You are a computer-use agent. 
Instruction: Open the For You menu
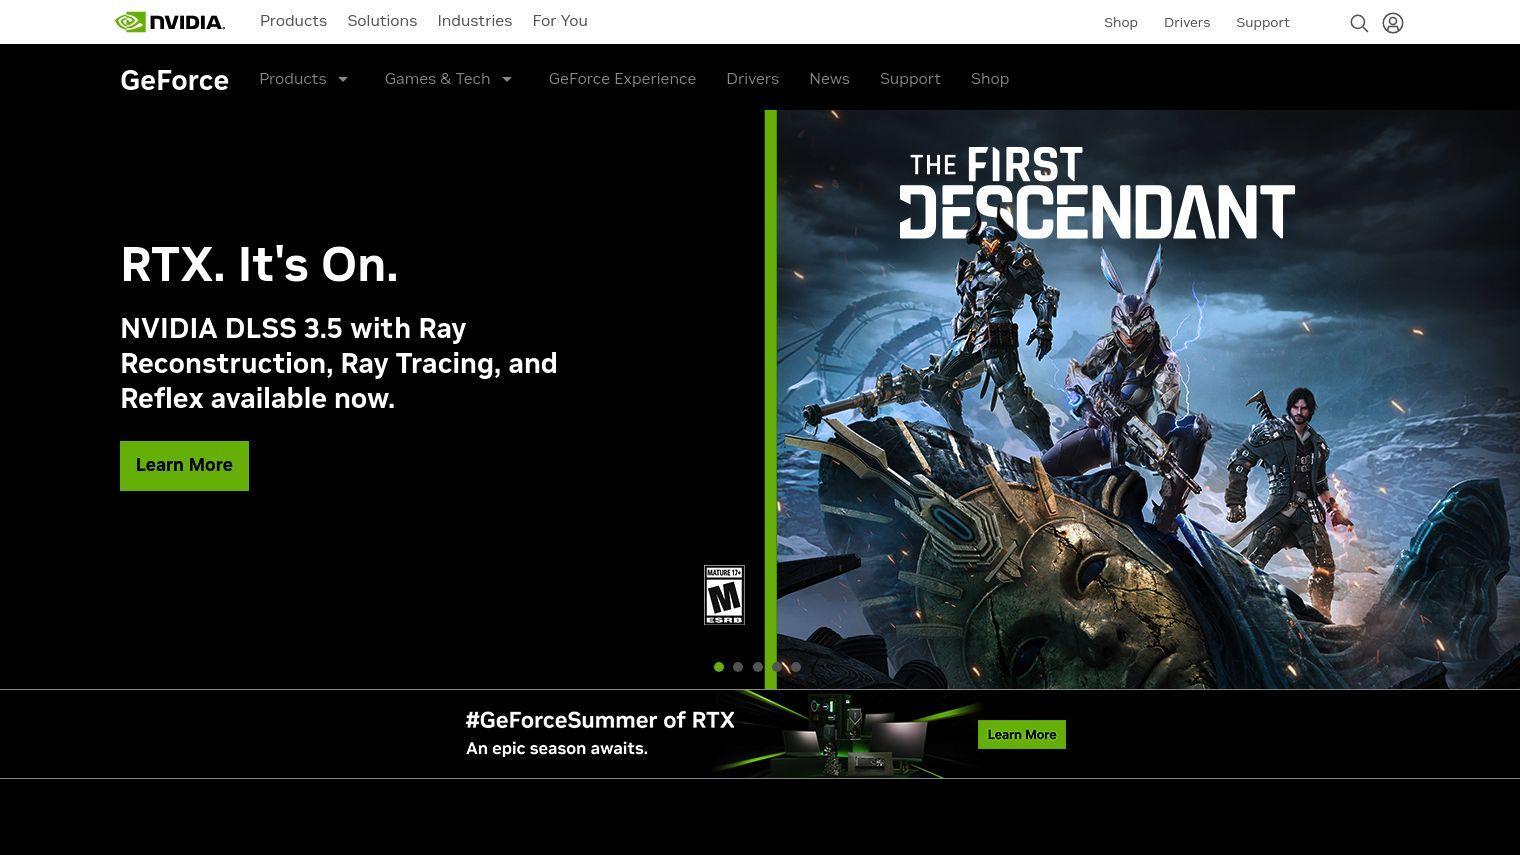[560, 21]
